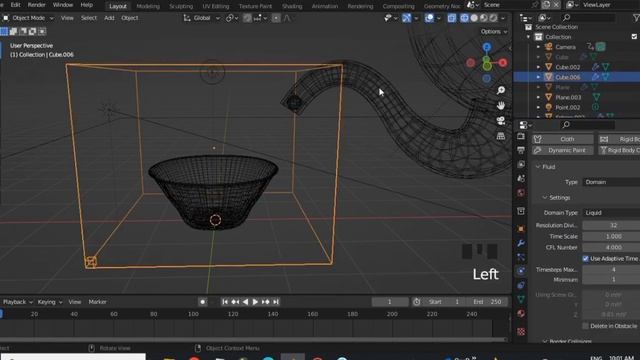Image resolution: width=640 pixels, height=360 pixels.
Task: Open the Modifier wrench properties tab
Action: [521, 243]
